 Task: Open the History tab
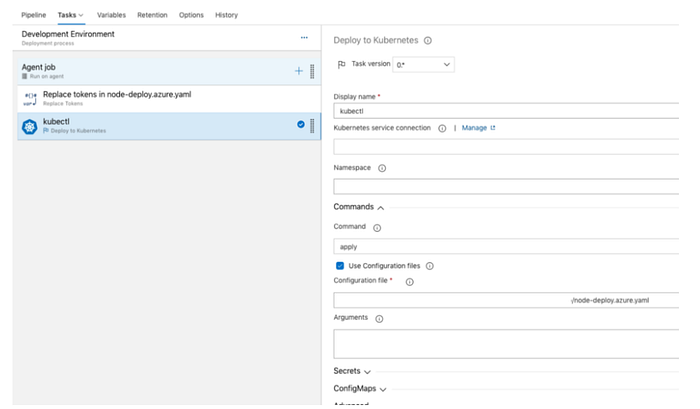pos(226,15)
